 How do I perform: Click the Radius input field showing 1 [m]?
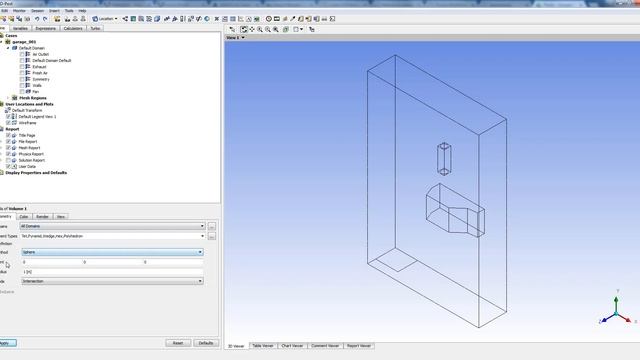click(x=112, y=272)
